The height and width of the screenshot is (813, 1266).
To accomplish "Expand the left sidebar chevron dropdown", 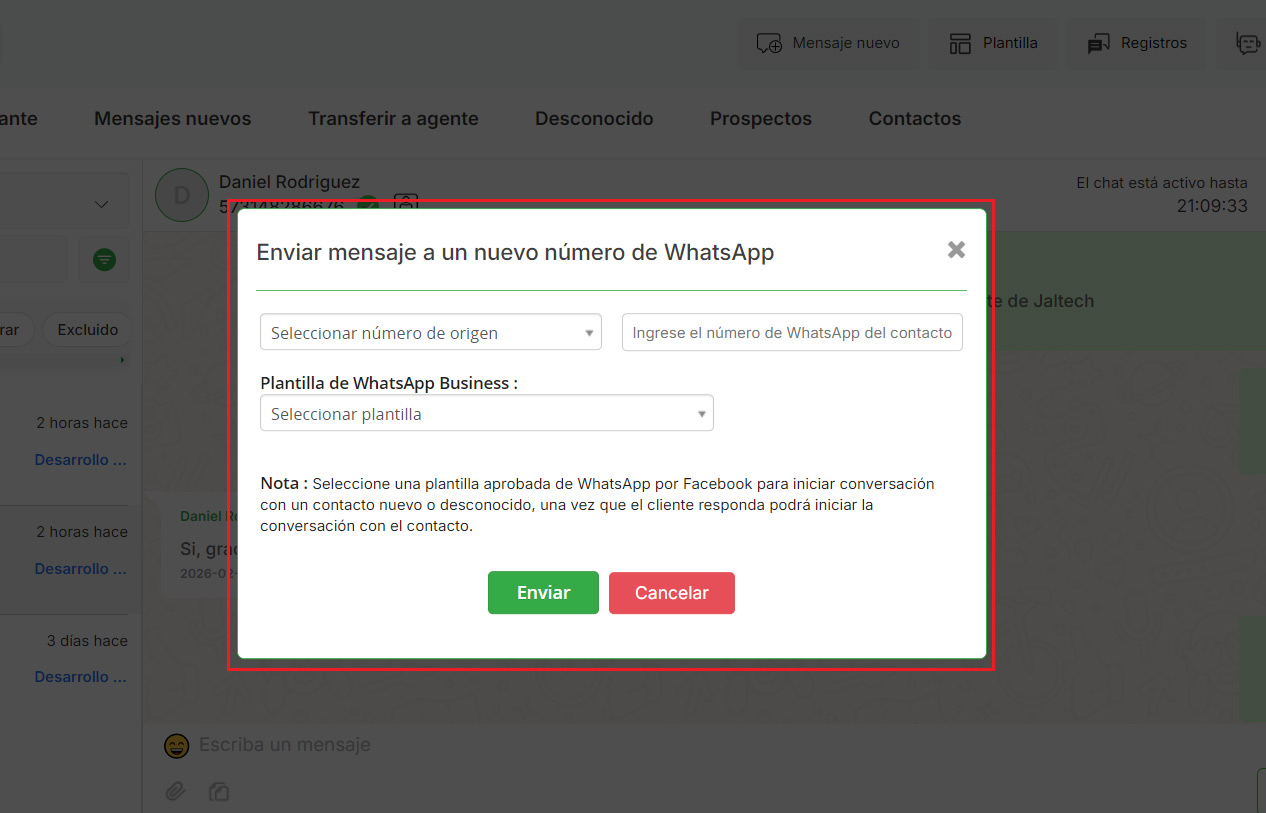I will [101, 204].
